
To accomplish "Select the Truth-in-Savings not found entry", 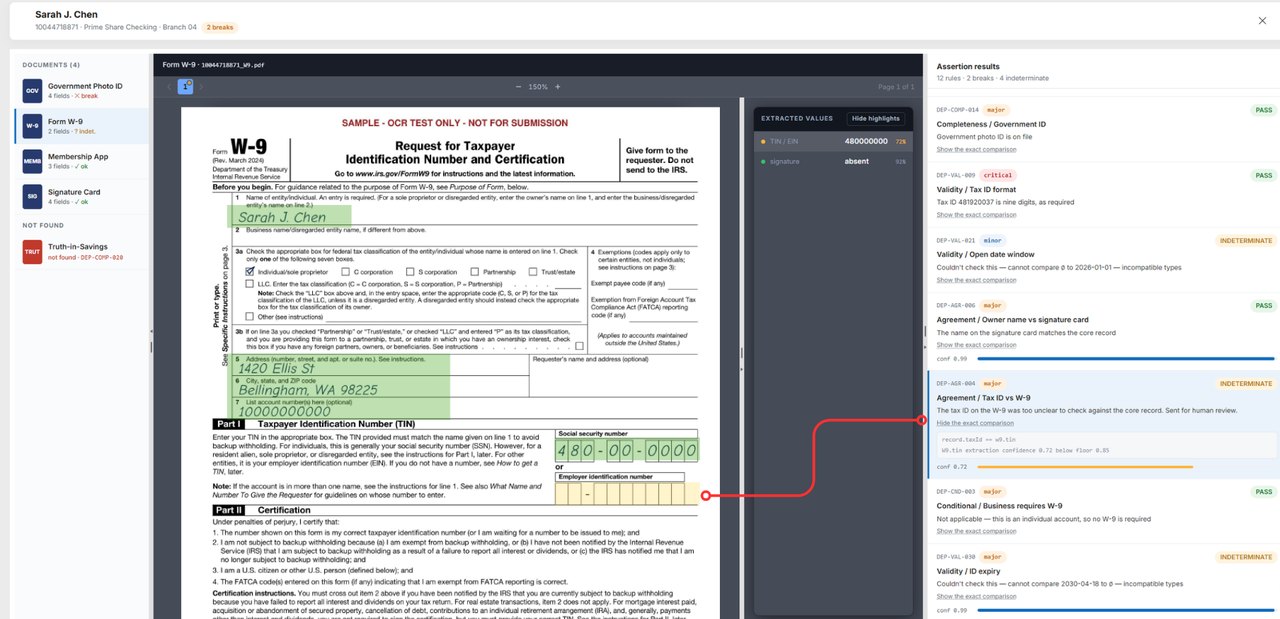I will [x=82, y=252].
